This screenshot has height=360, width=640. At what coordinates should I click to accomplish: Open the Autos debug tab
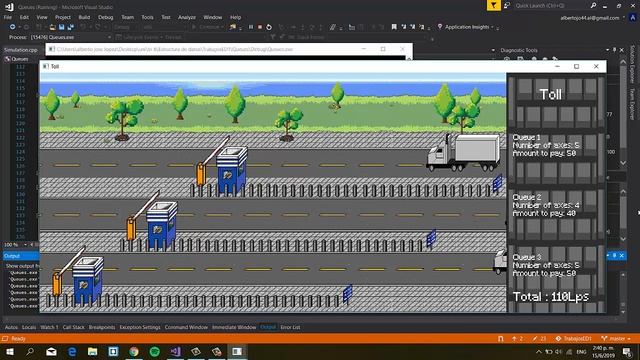pos(11,327)
